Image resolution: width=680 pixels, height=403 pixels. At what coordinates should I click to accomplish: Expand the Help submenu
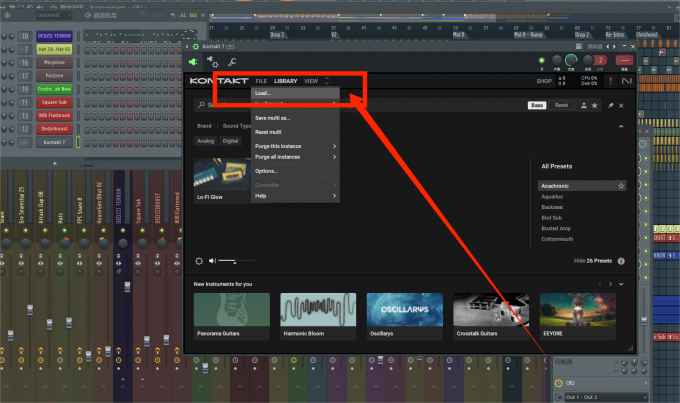pyautogui.click(x=334, y=196)
